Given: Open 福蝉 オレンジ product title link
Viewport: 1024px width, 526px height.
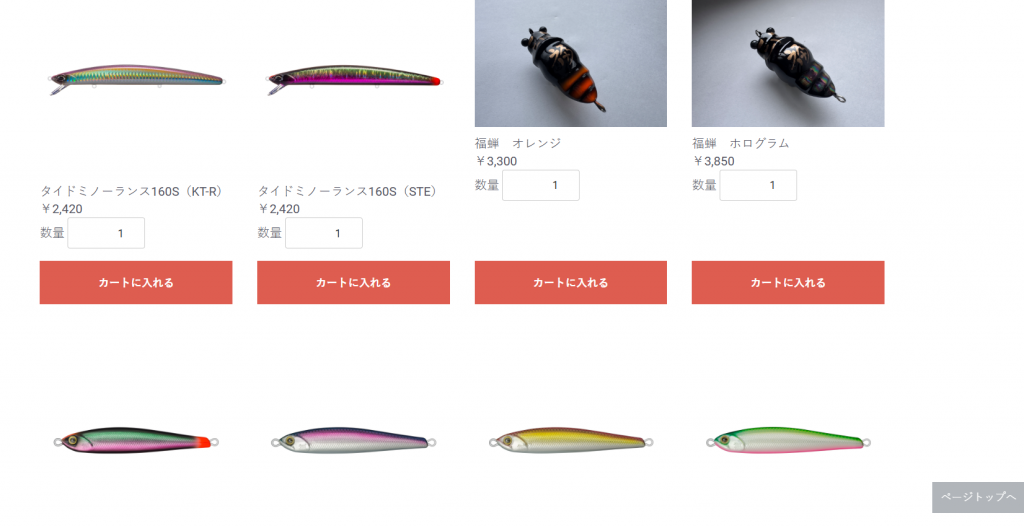Looking at the screenshot, I should (518, 143).
